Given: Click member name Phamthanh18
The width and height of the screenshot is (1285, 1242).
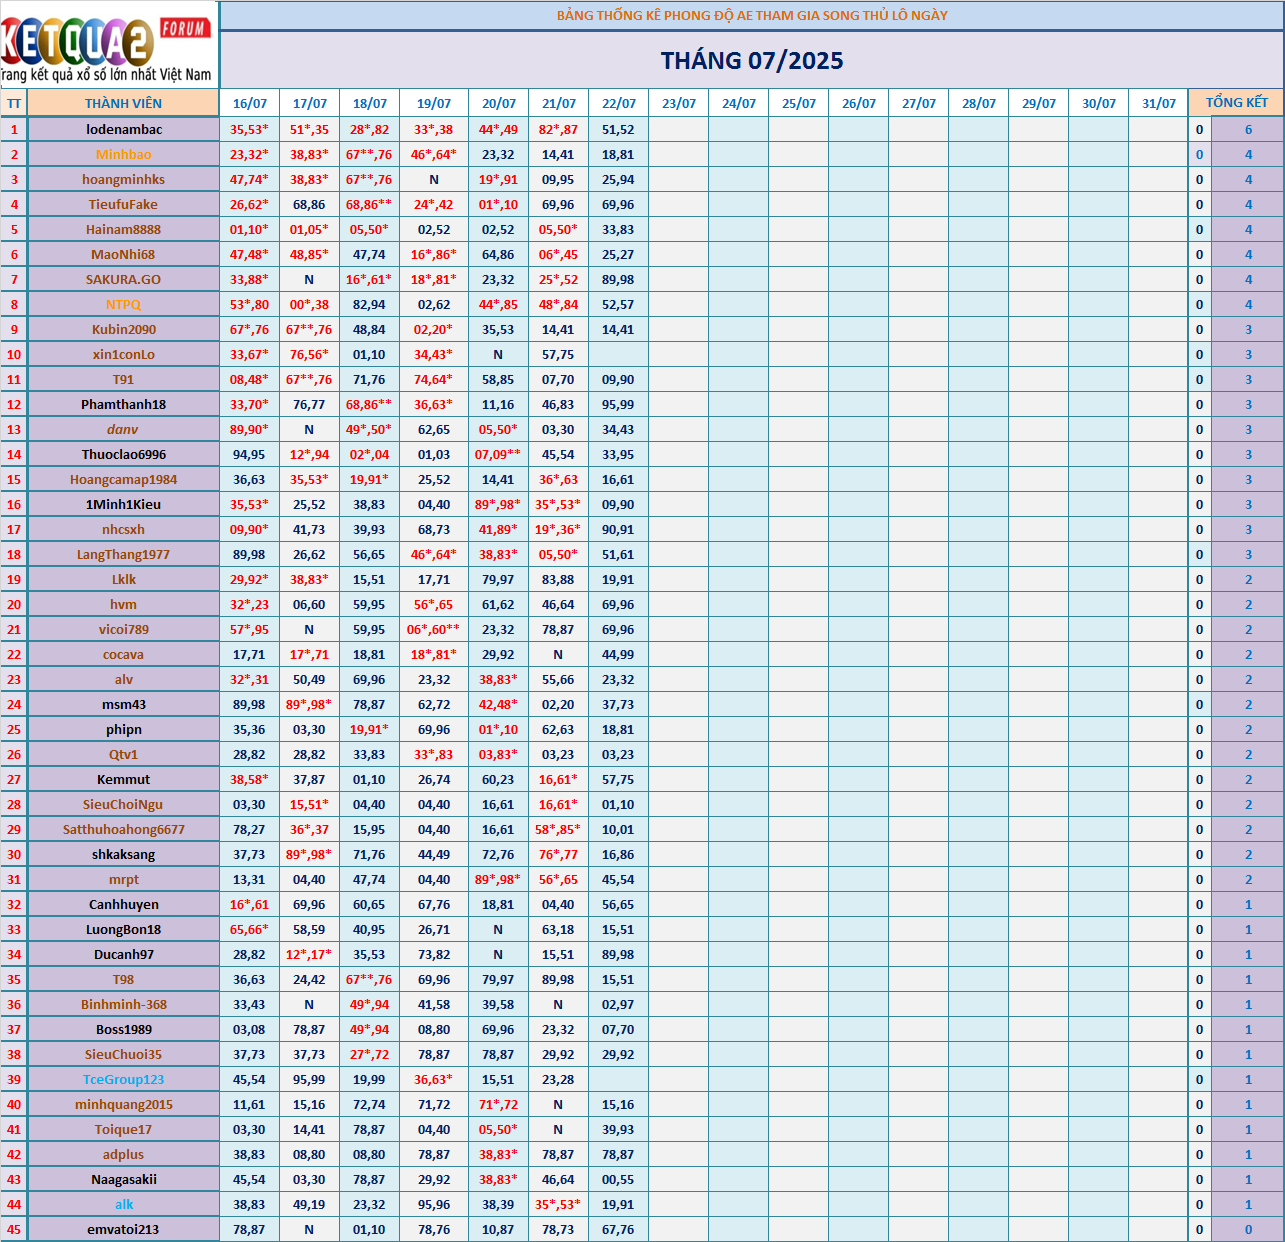Looking at the screenshot, I should [124, 404].
